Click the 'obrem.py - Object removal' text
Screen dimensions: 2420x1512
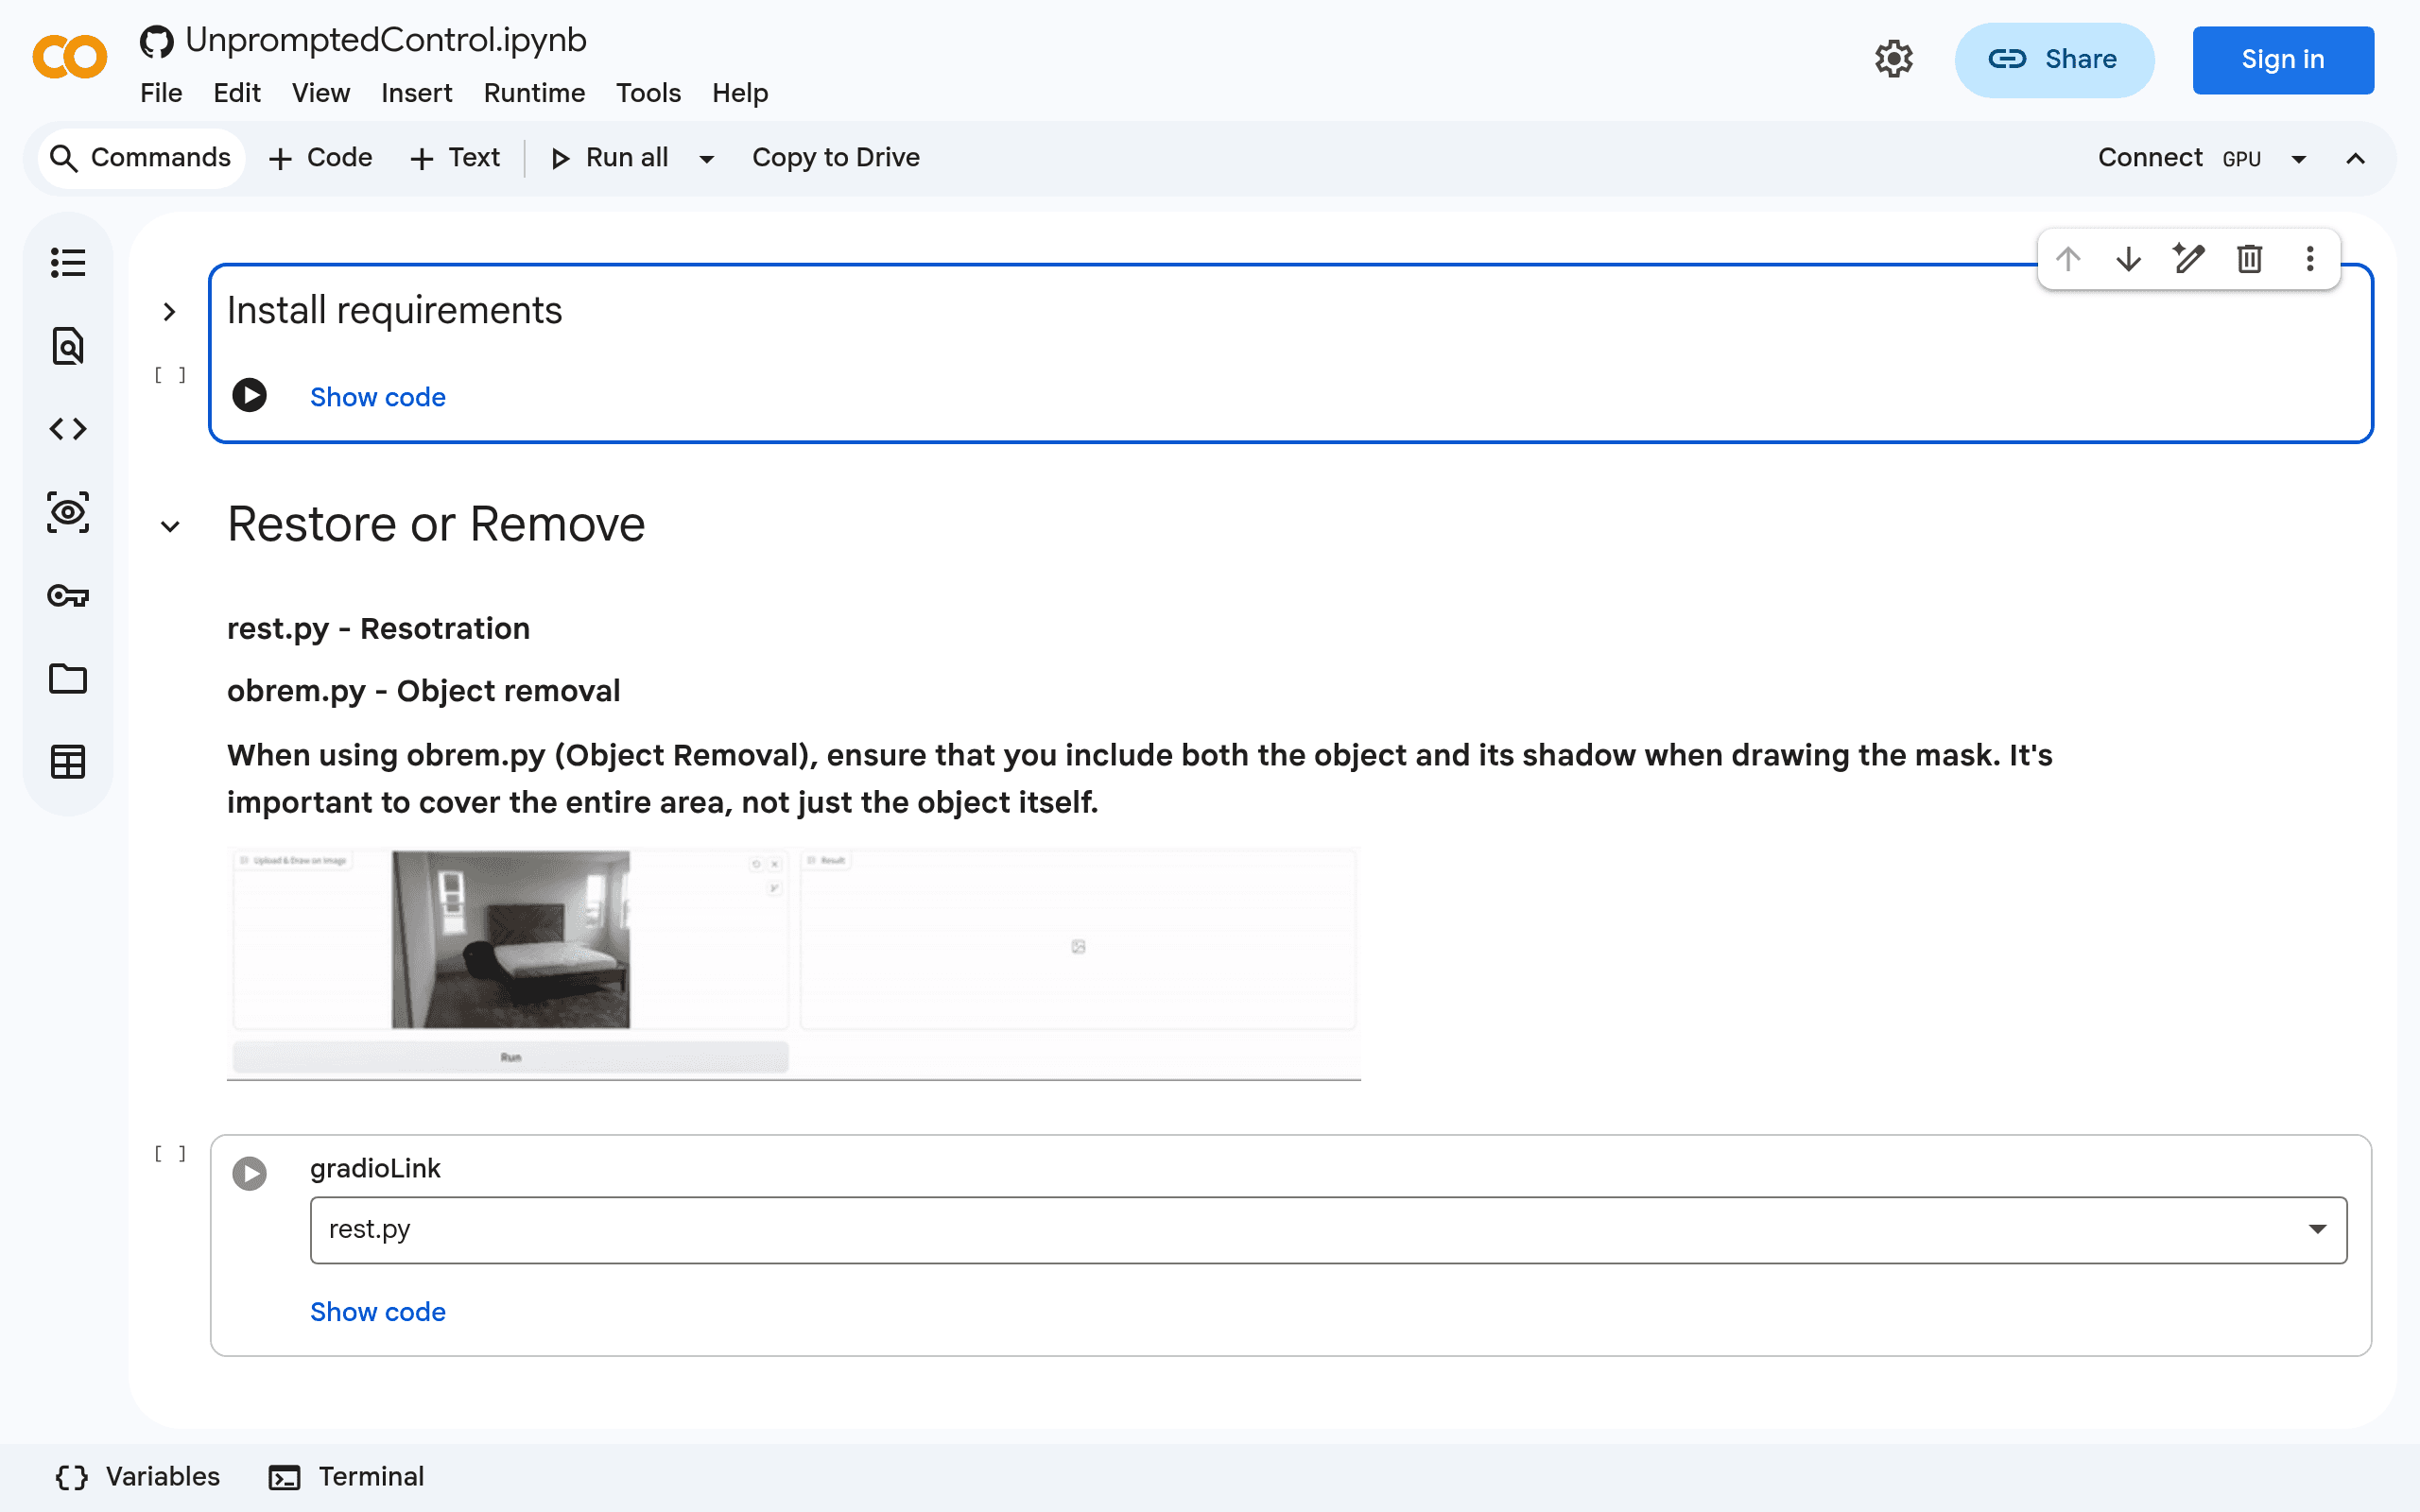[x=424, y=691]
